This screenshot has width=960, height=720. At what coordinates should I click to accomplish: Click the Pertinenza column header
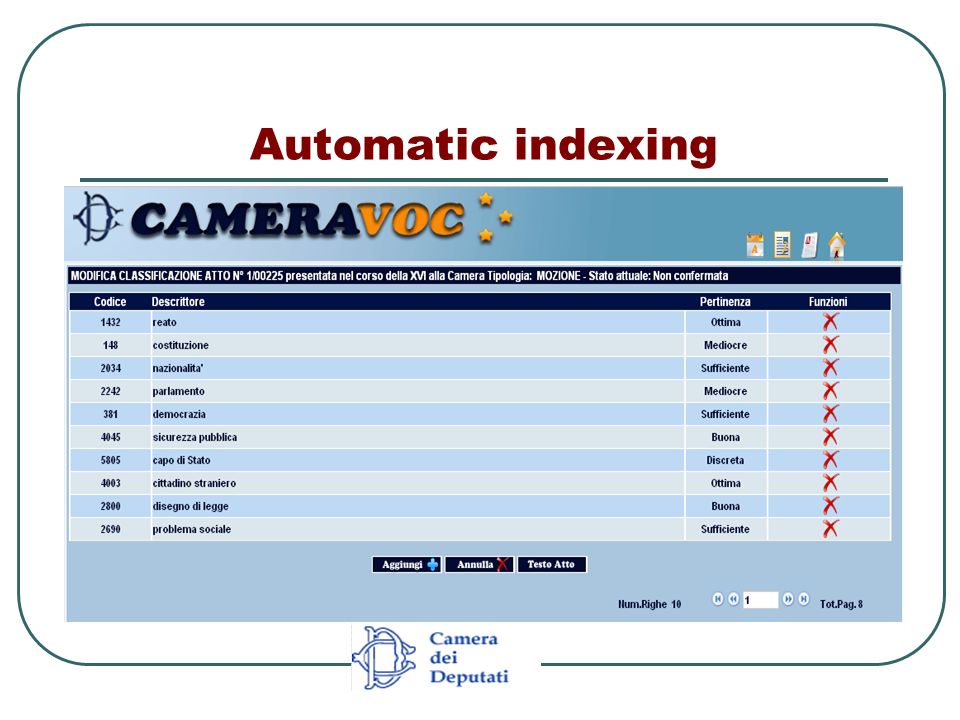click(725, 302)
